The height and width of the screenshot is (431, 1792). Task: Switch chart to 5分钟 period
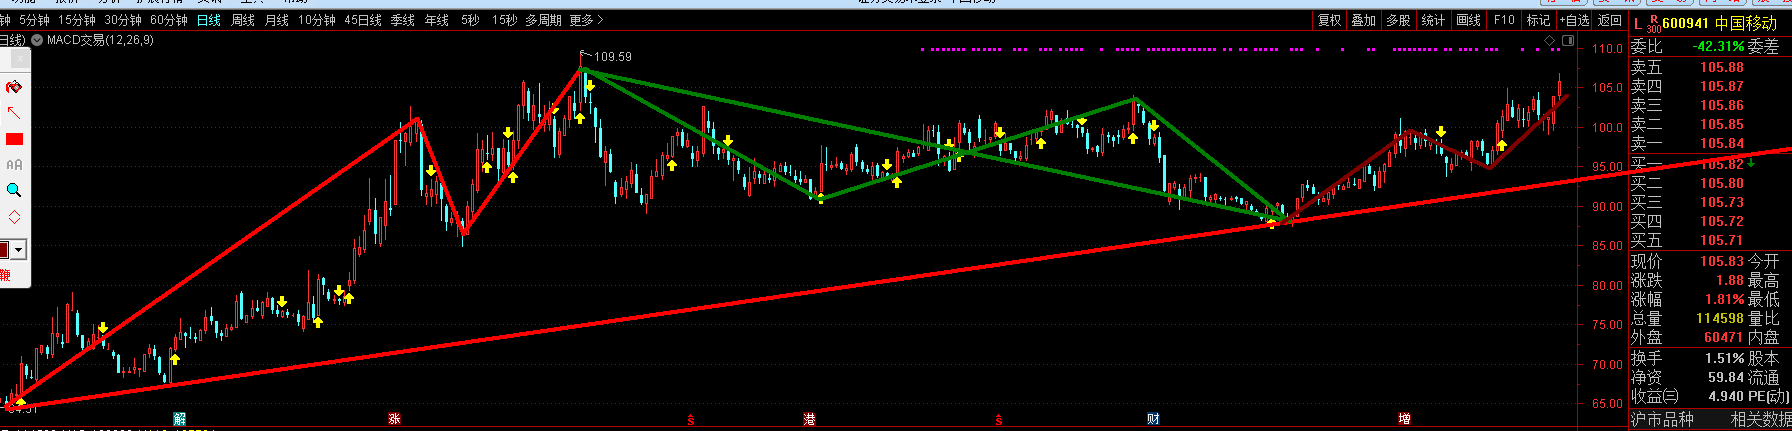35,20
